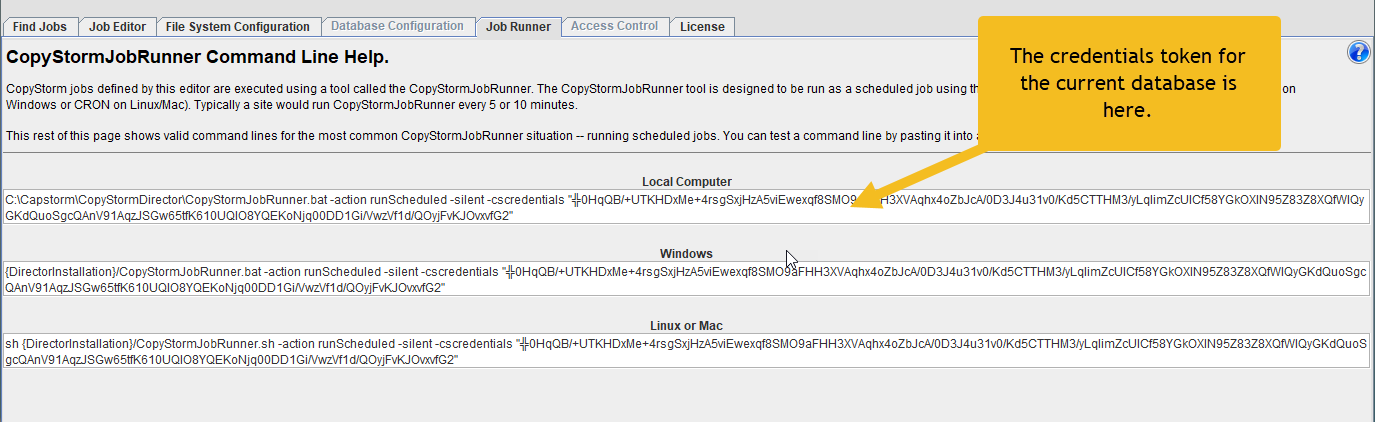
Task: Switch to the License tab
Action: pyautogui.click(x=702, y=27)
